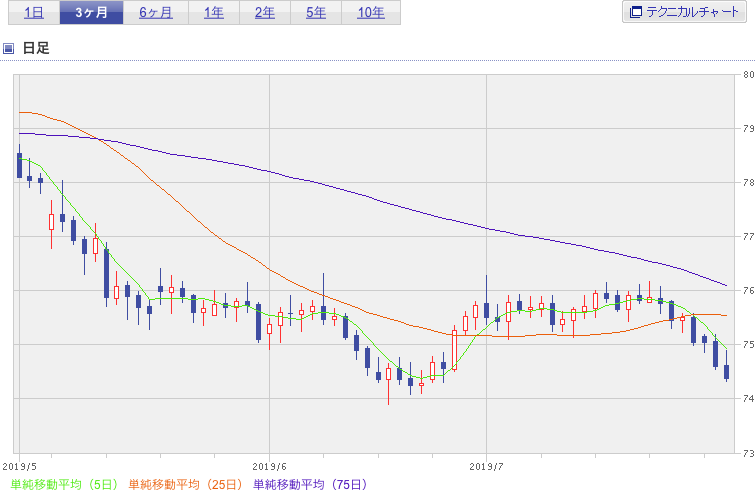Click the 日足 heading text
Screen dimensions: 755x493
pyautogui.click(x=36, y=48)
